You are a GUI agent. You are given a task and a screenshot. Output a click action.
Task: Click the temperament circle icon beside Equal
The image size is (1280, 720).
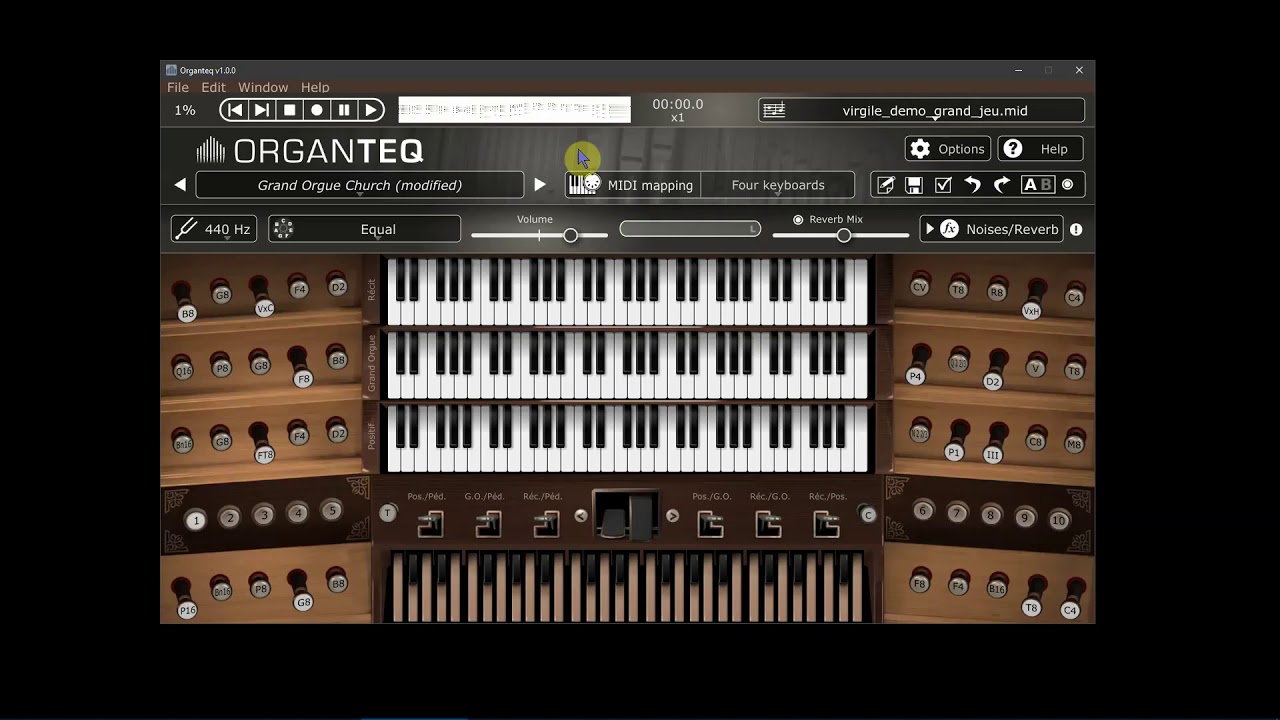point(283,229)
